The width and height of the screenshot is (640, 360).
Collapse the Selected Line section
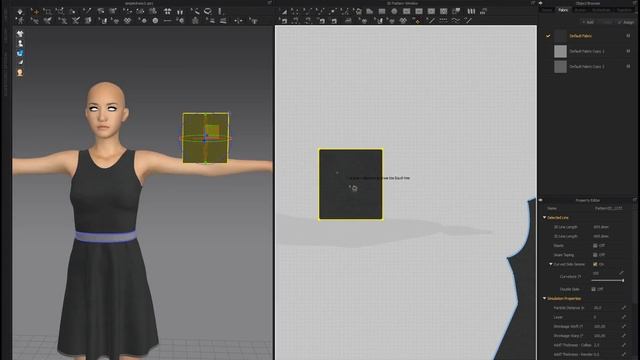coord(544,218)
